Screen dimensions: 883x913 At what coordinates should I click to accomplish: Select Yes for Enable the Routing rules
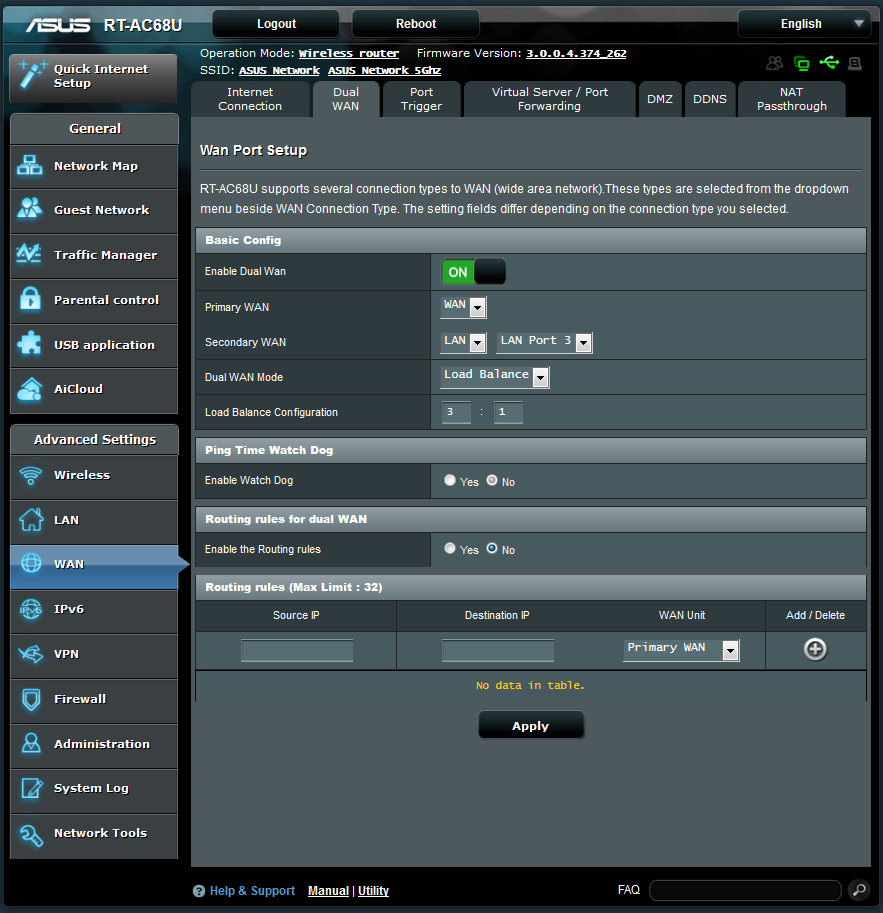449,548
